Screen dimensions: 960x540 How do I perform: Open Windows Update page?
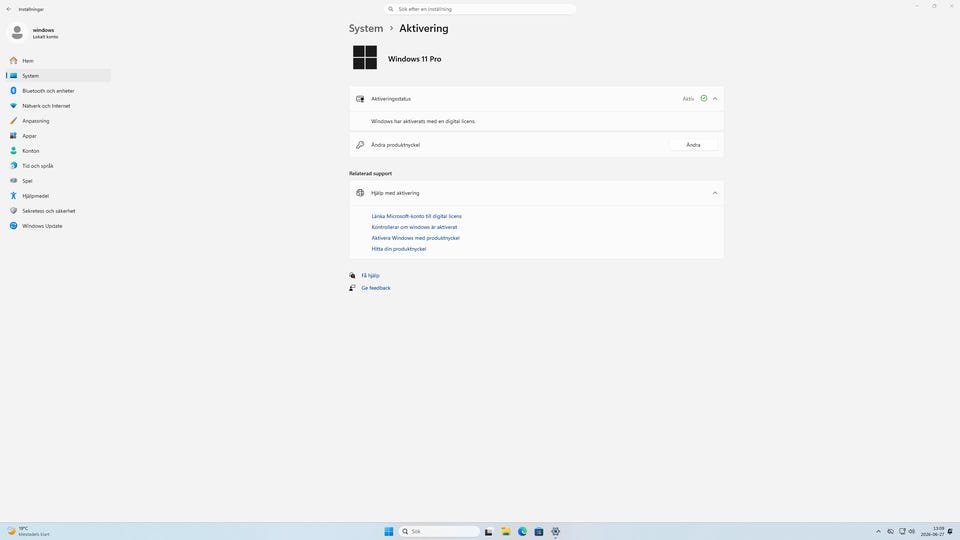42,226
